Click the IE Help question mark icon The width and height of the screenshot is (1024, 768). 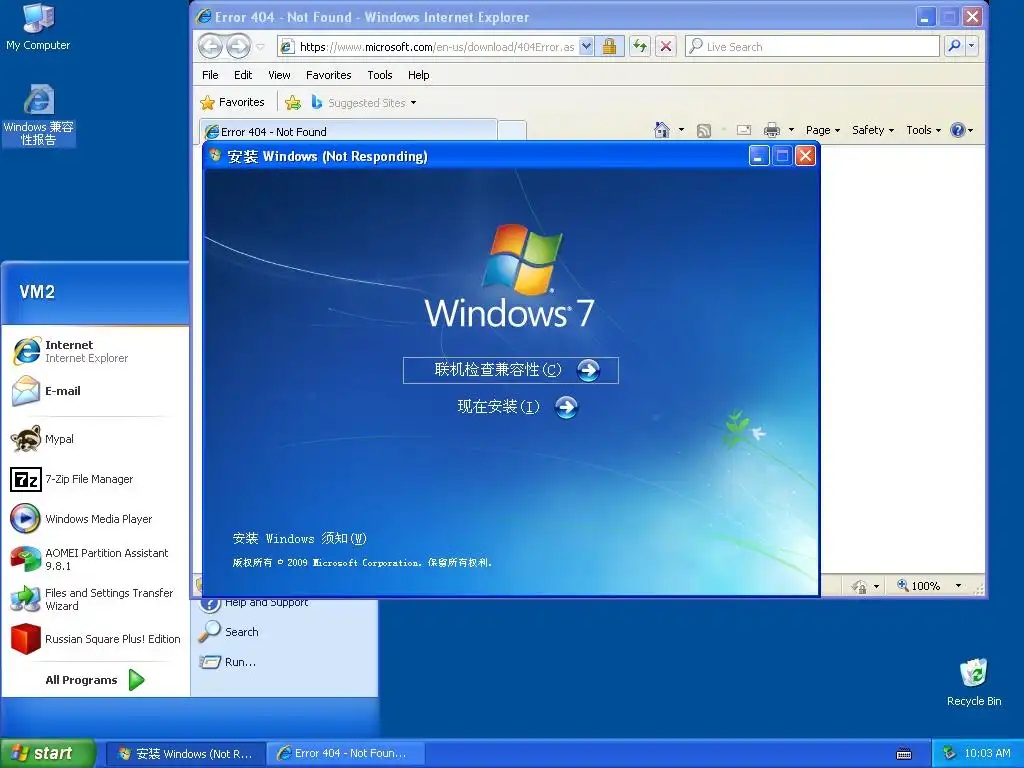[957, 130]
